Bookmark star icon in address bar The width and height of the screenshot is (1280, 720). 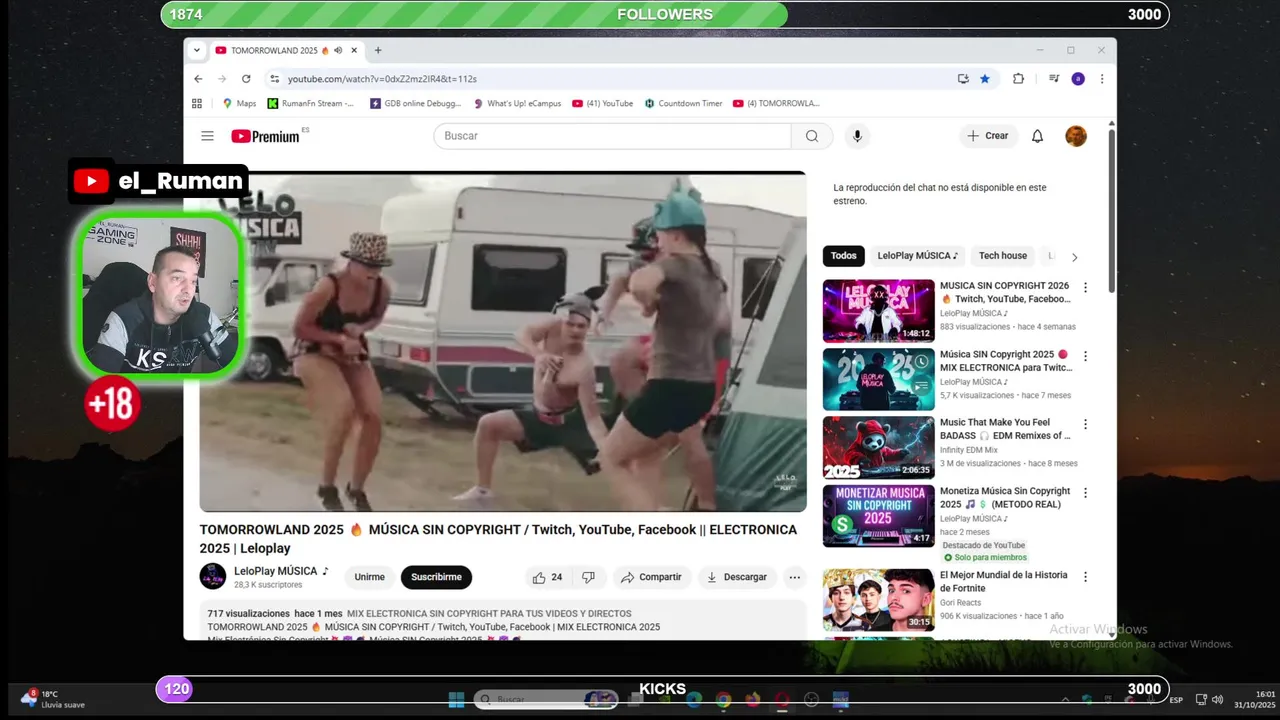985,79
